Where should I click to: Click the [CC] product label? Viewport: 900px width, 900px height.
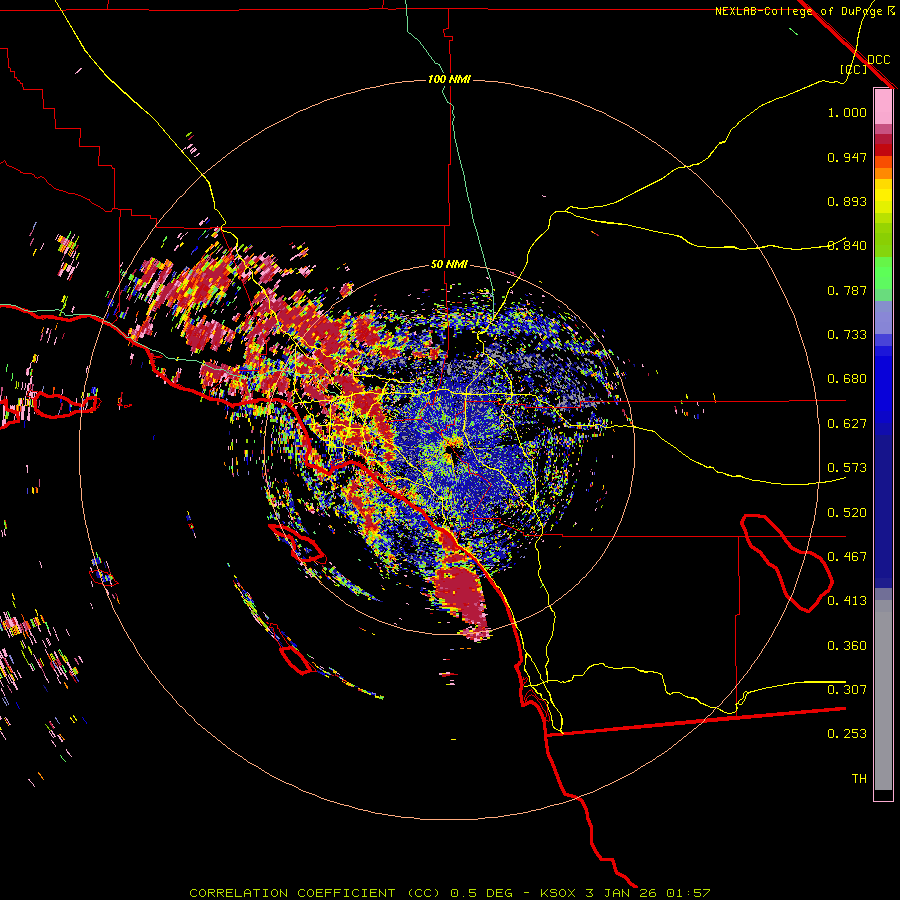(x=854, y=69)
